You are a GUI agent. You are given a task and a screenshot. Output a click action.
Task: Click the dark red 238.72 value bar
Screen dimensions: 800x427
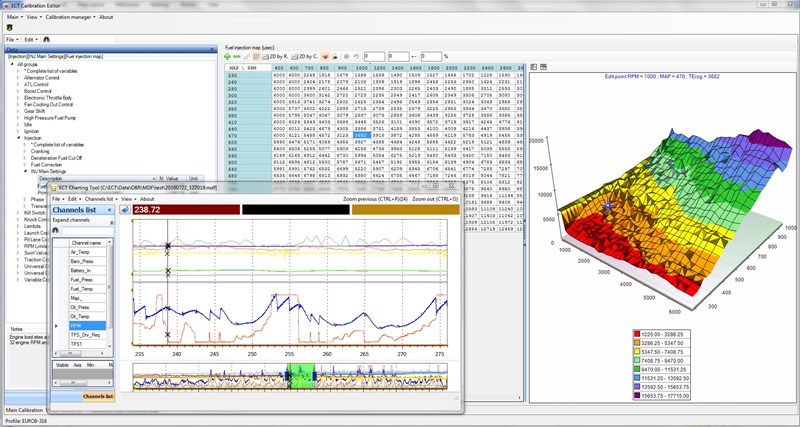coord(186,210)
